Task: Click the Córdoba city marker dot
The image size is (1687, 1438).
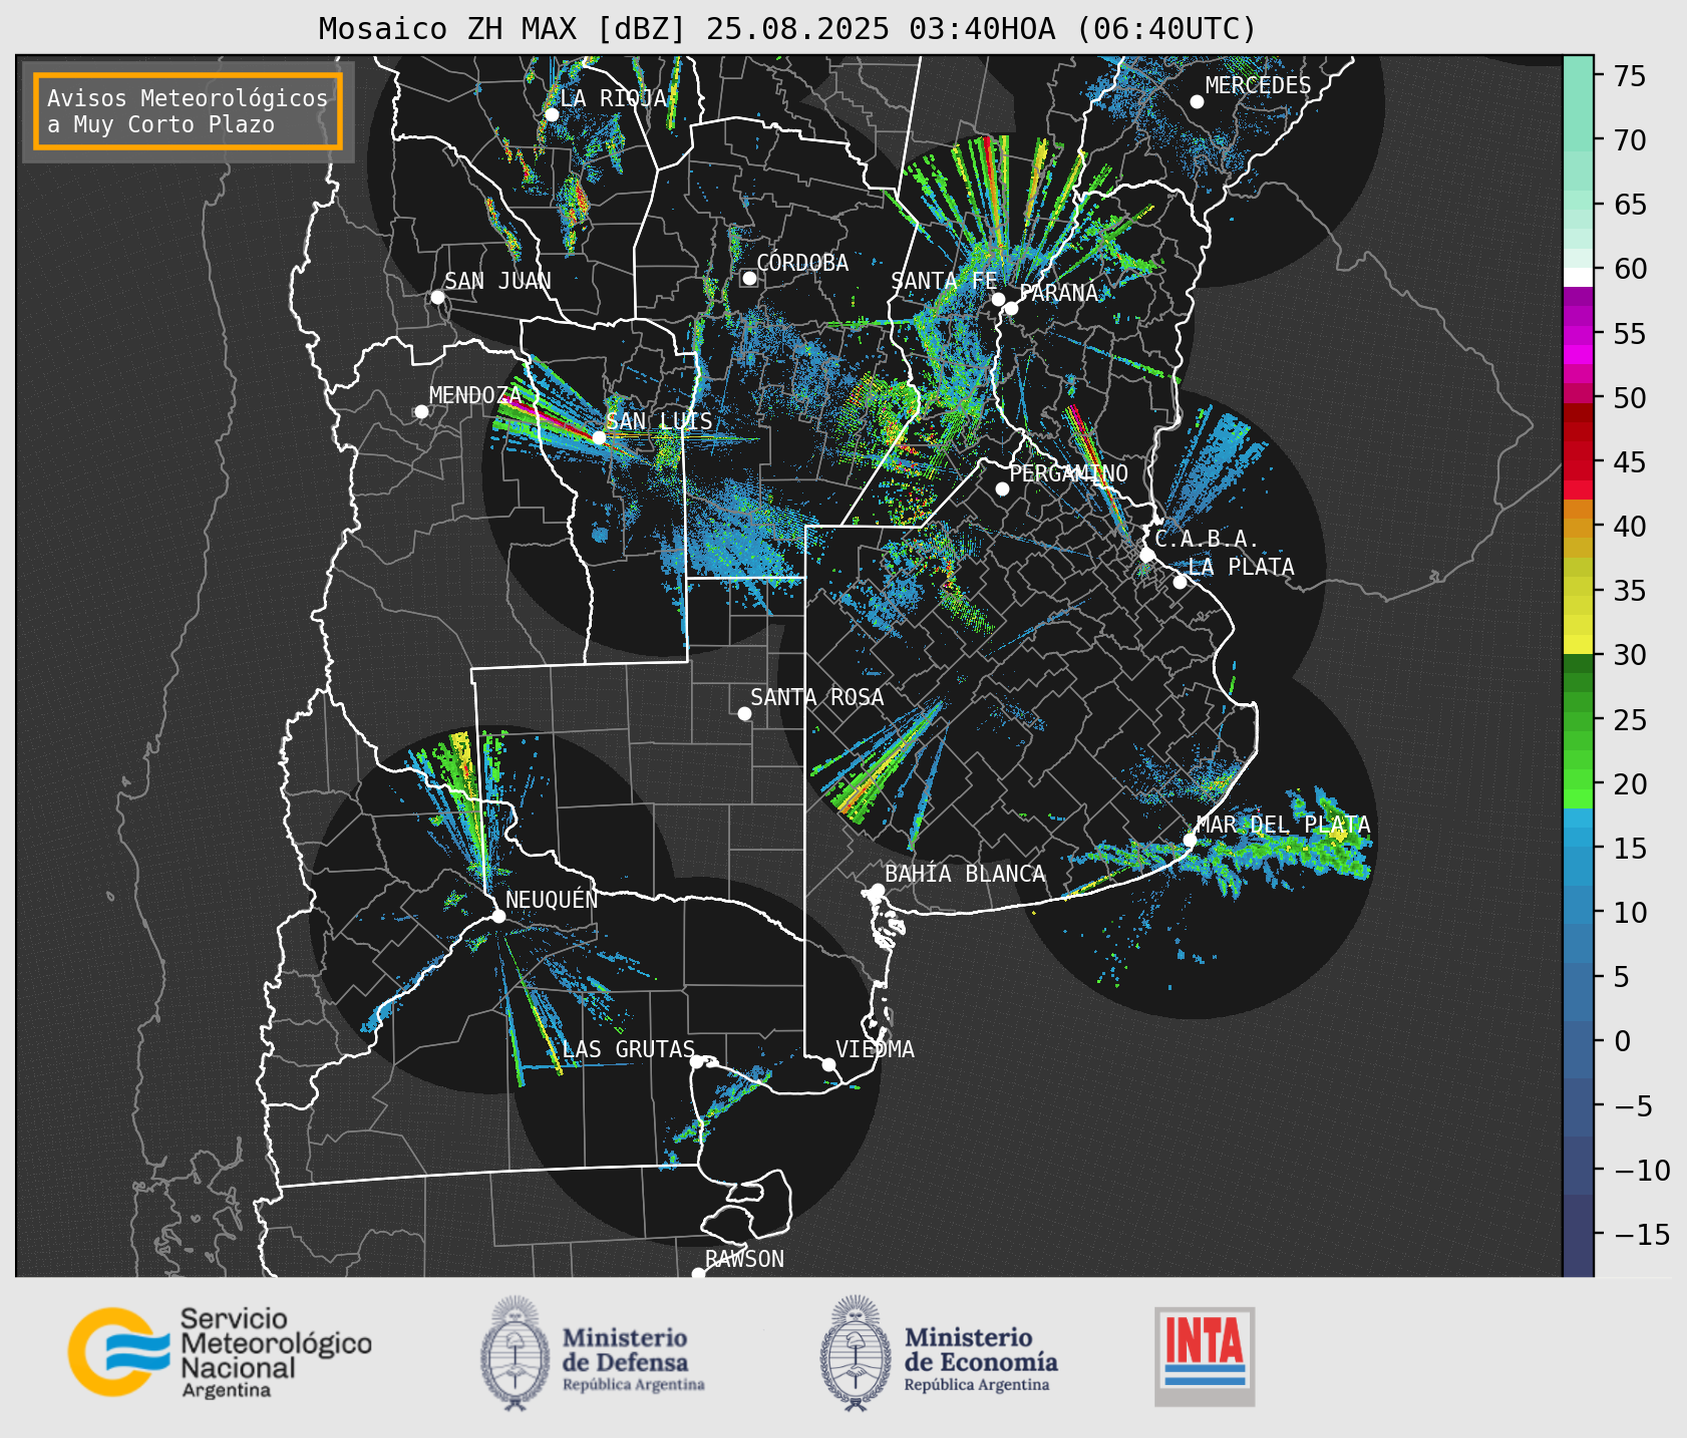Action: point(749,278)
